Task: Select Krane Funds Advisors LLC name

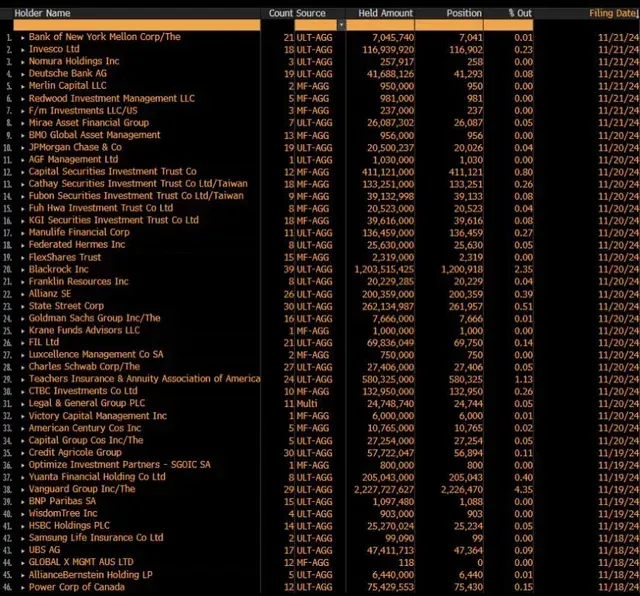Action: coord(84,330)
